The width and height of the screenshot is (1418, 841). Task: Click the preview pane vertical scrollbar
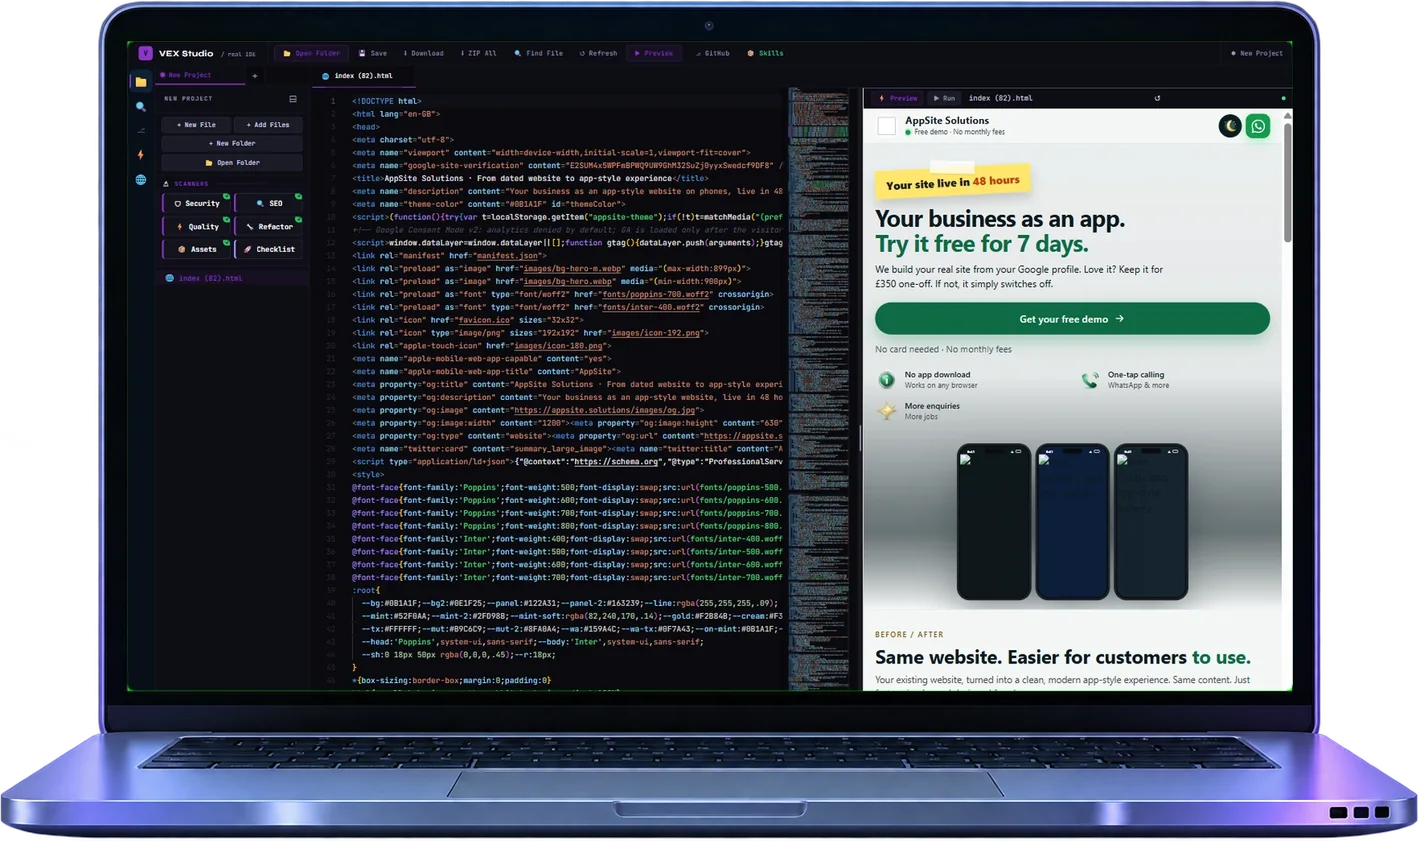pyautogui.click(x=1287, y=399)
